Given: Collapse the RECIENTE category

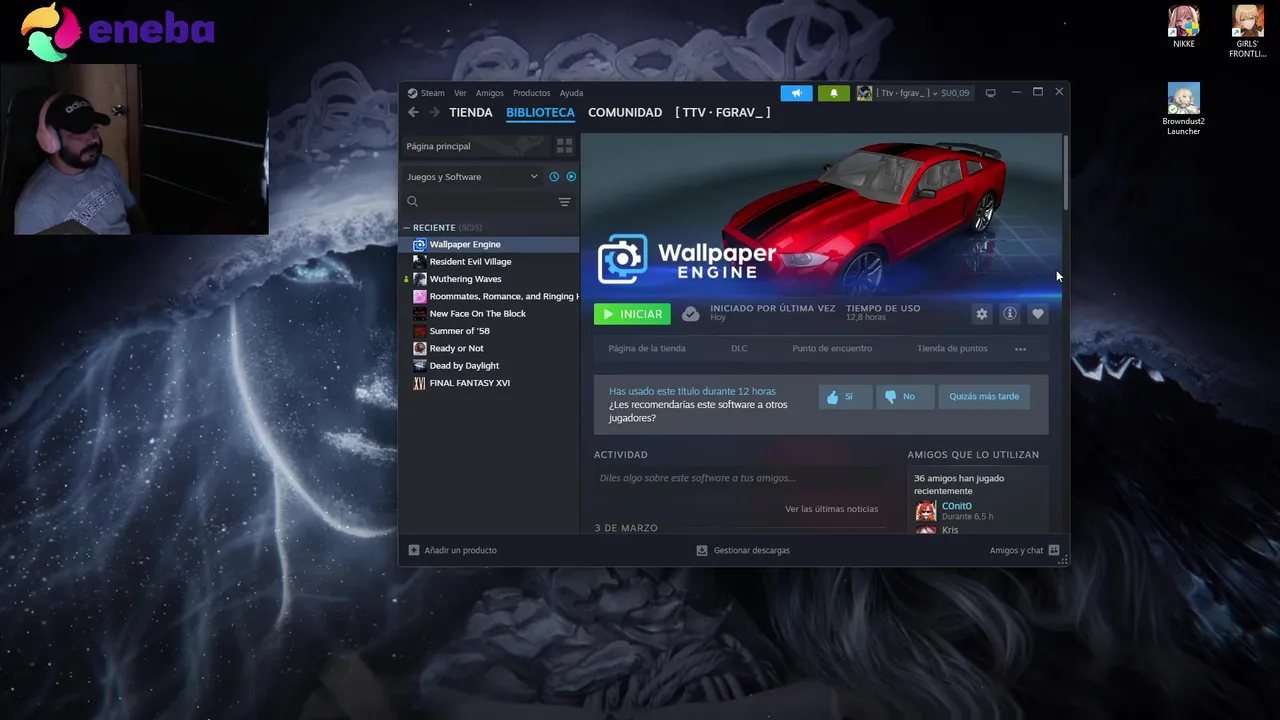Looking at the screenshot, I should tap(407, 228).
